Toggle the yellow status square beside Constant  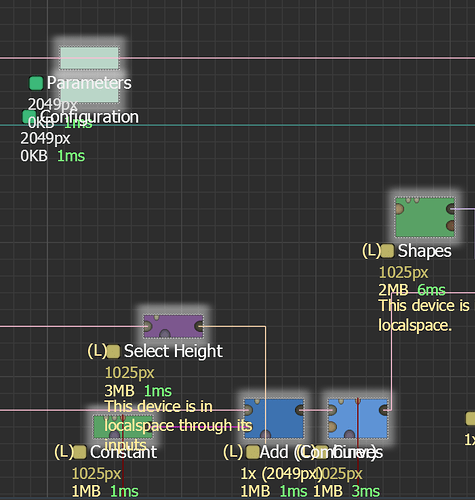79,452
